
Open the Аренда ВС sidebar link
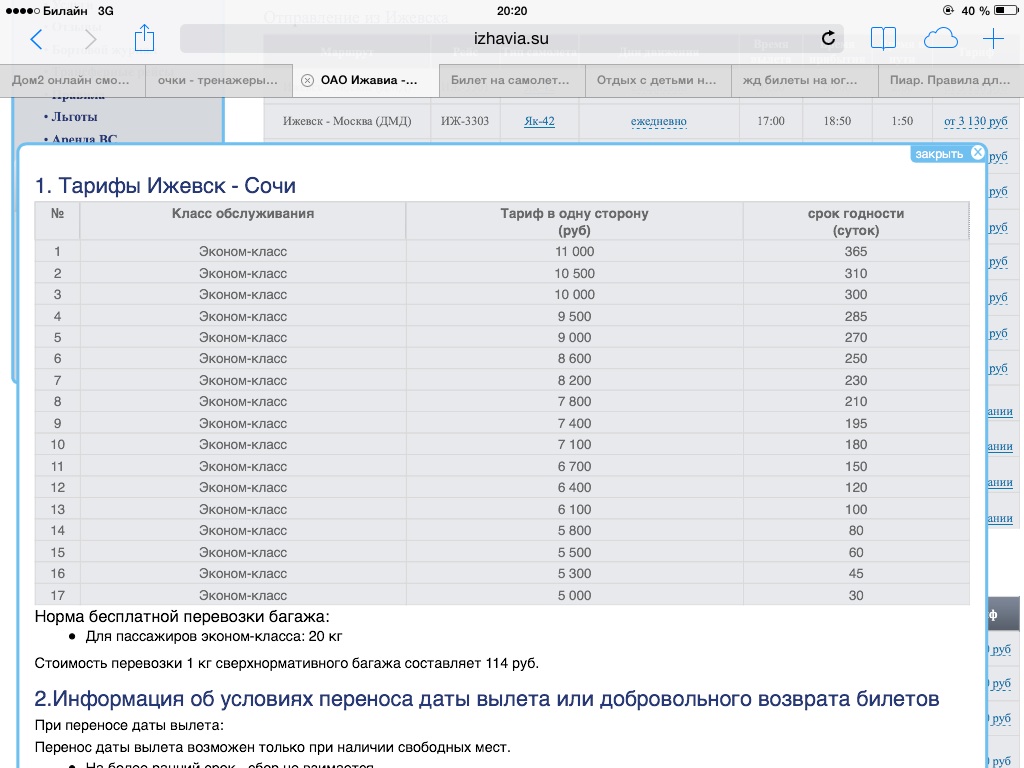(x=84, y=138)
